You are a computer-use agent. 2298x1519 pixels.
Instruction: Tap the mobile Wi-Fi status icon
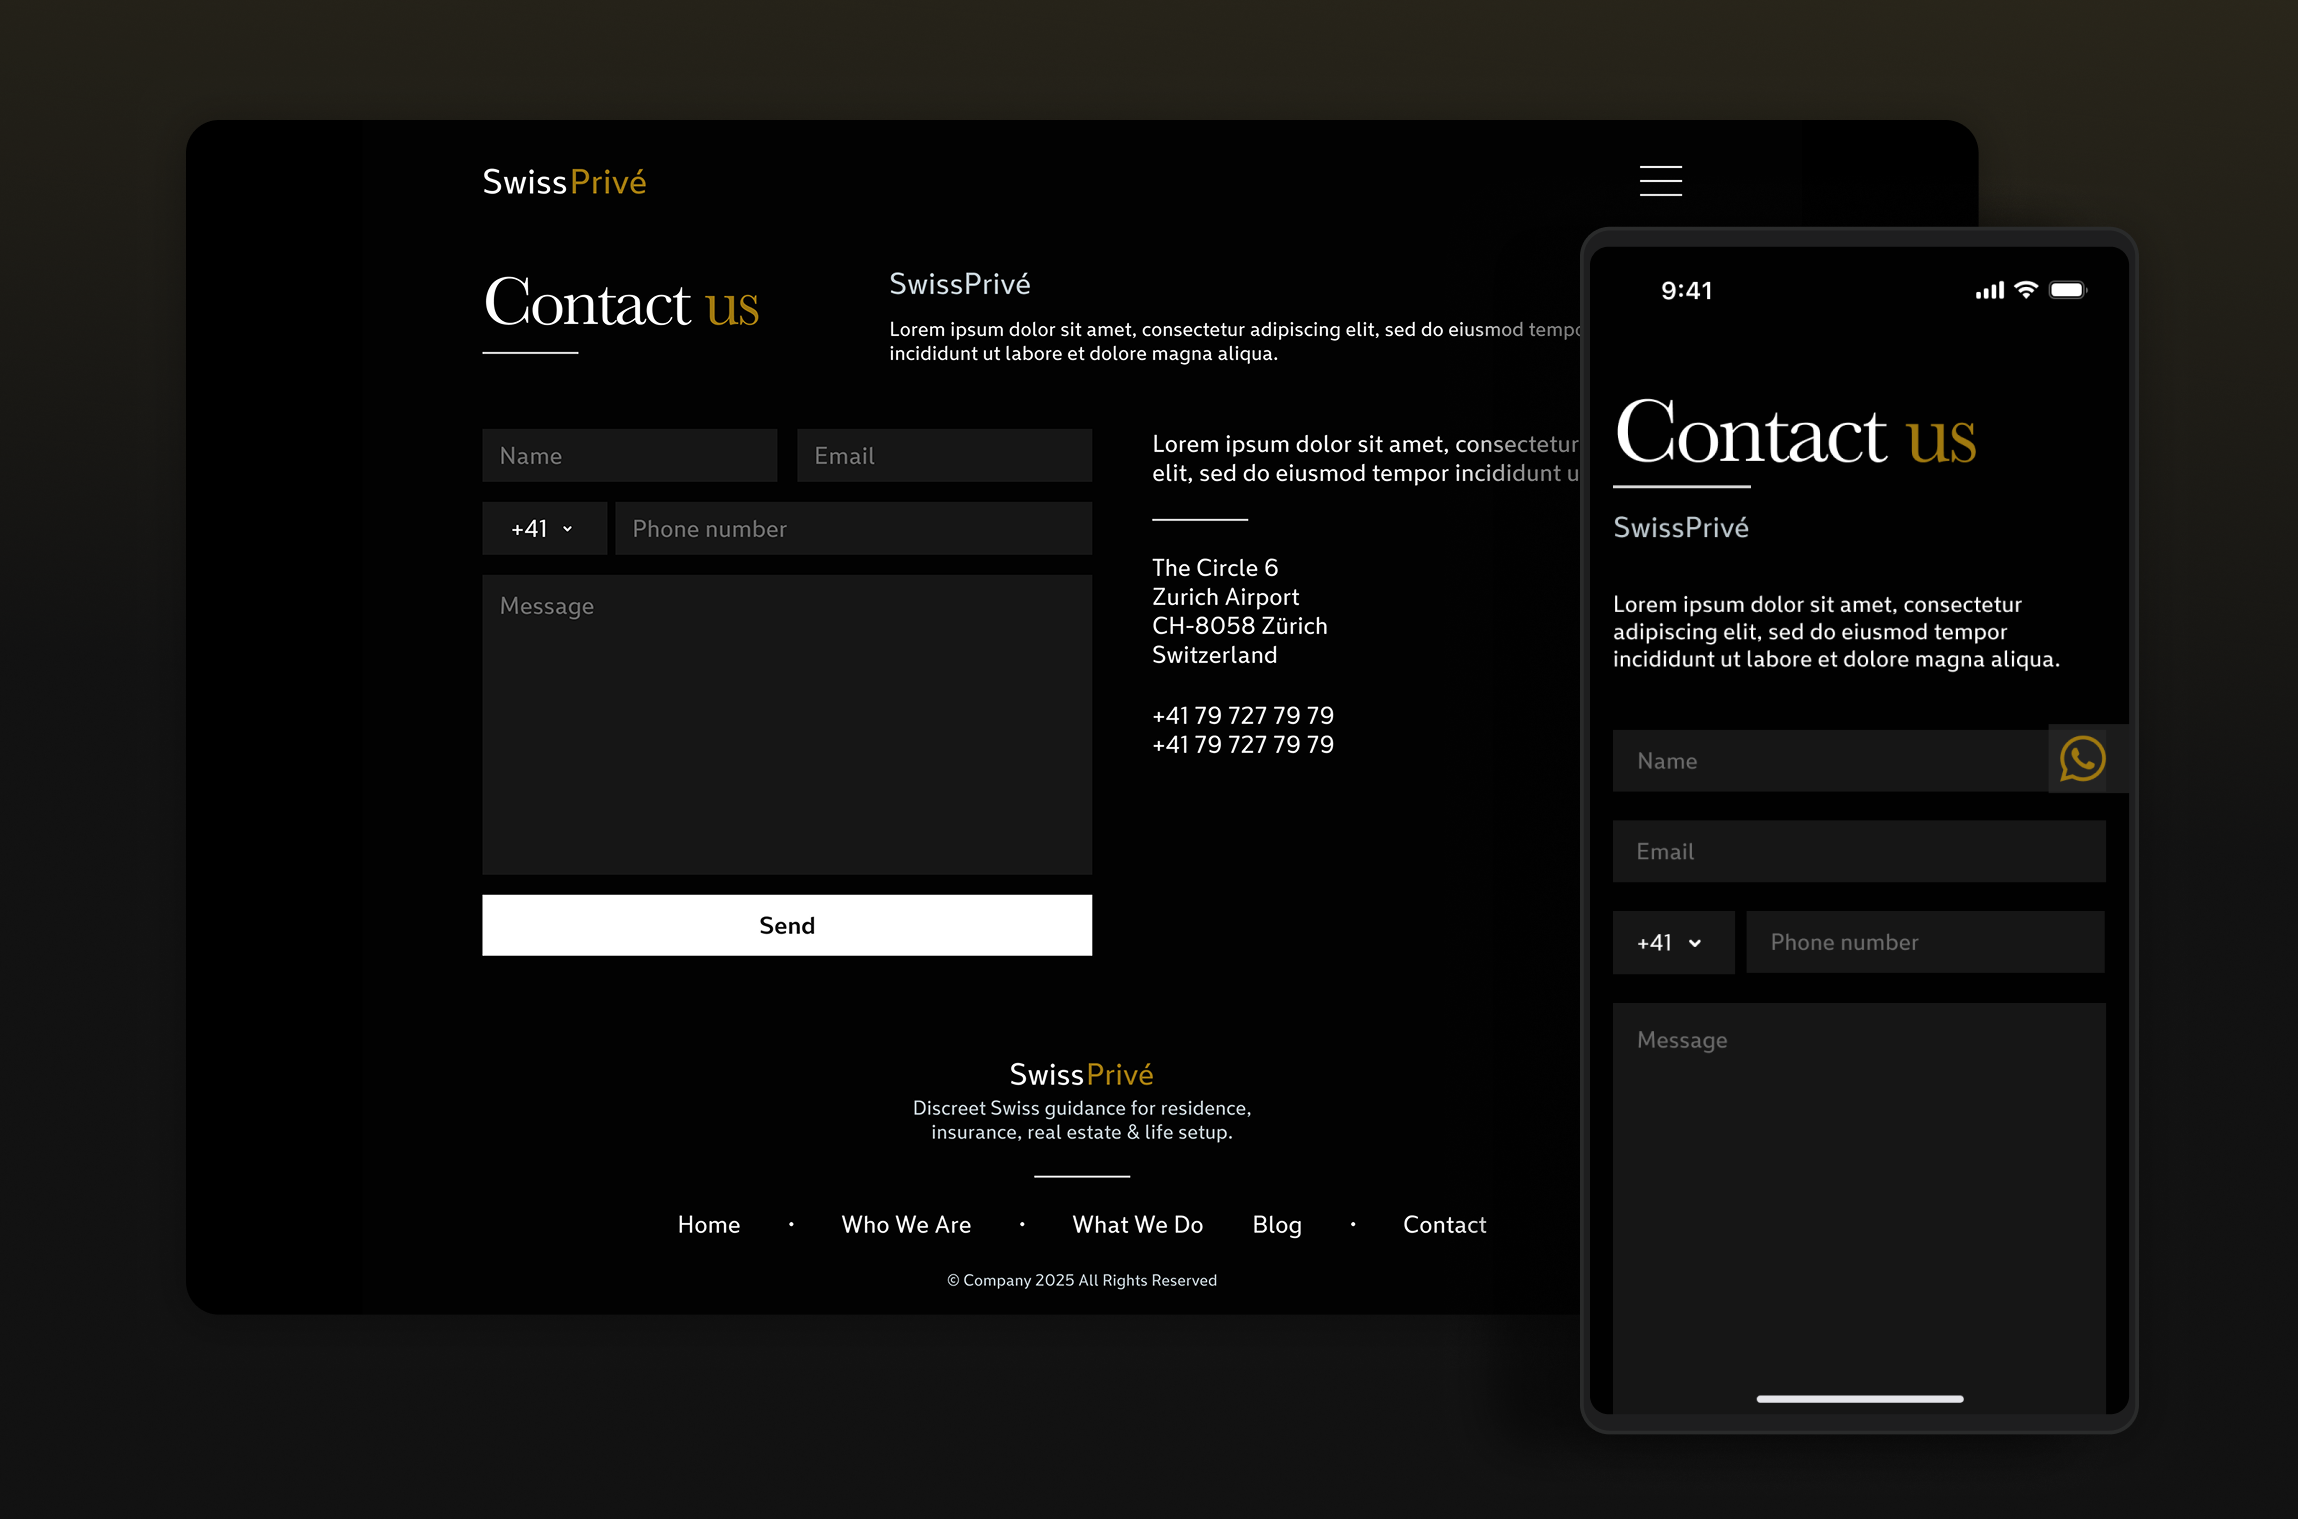tap(2026, 290)
